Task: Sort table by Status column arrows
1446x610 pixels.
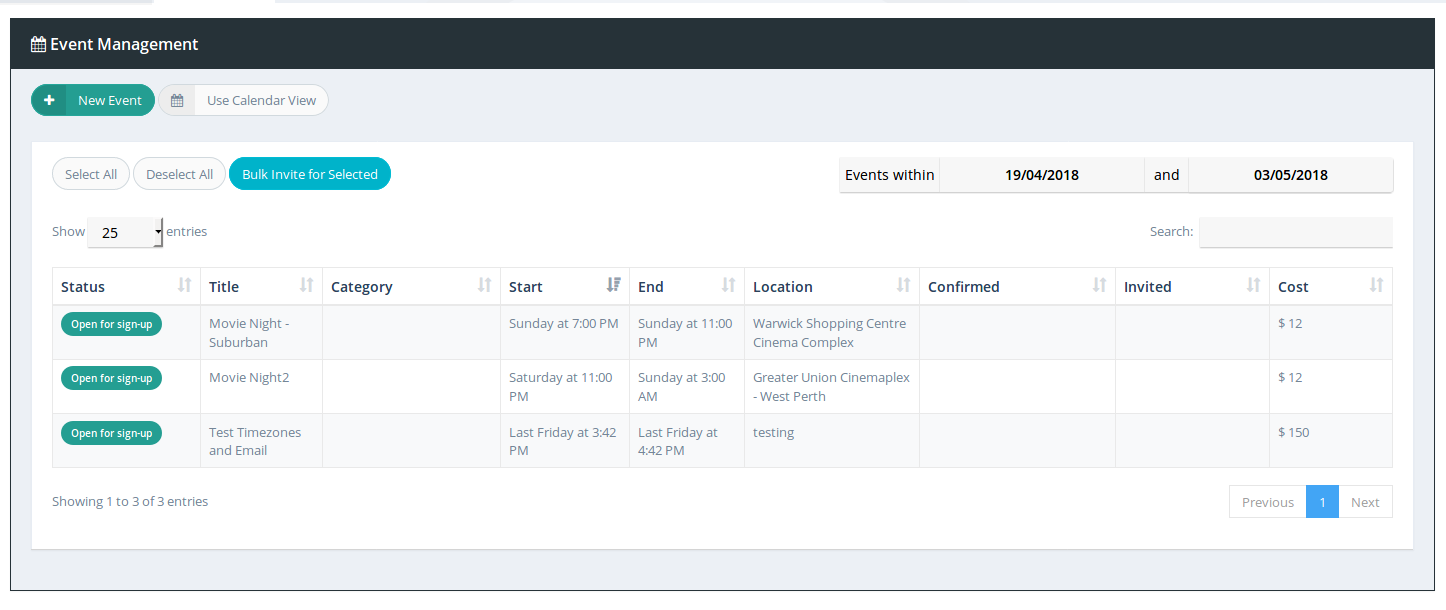Action: tap(184, 286)
